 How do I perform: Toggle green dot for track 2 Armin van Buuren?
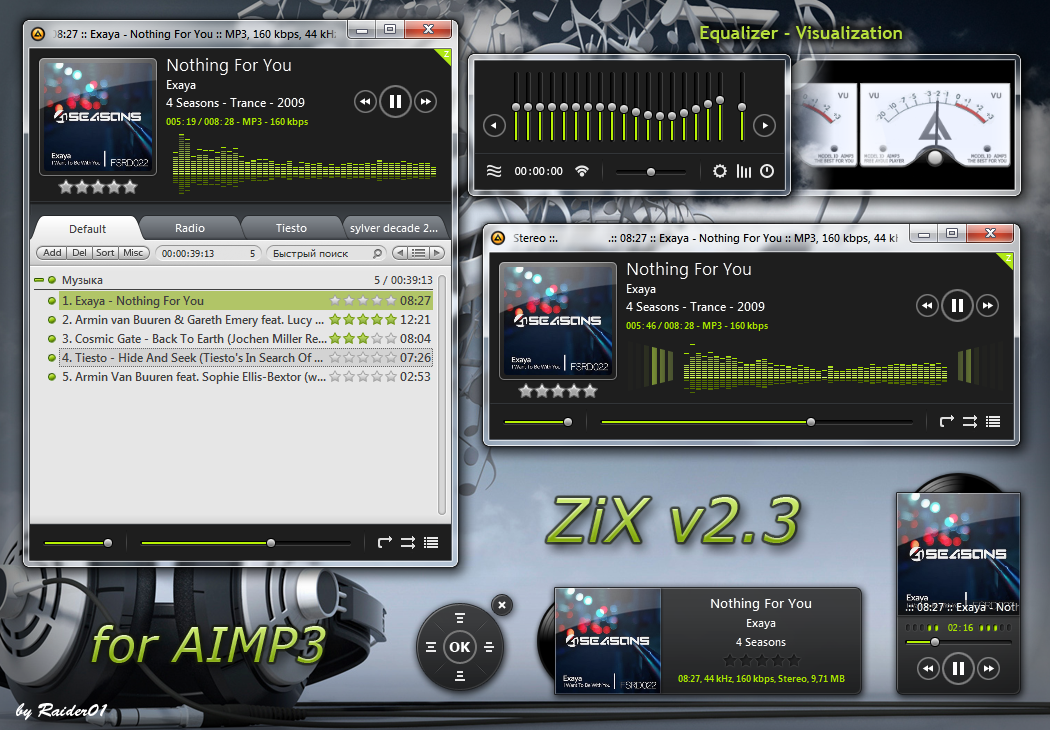[x=52, y=320]
